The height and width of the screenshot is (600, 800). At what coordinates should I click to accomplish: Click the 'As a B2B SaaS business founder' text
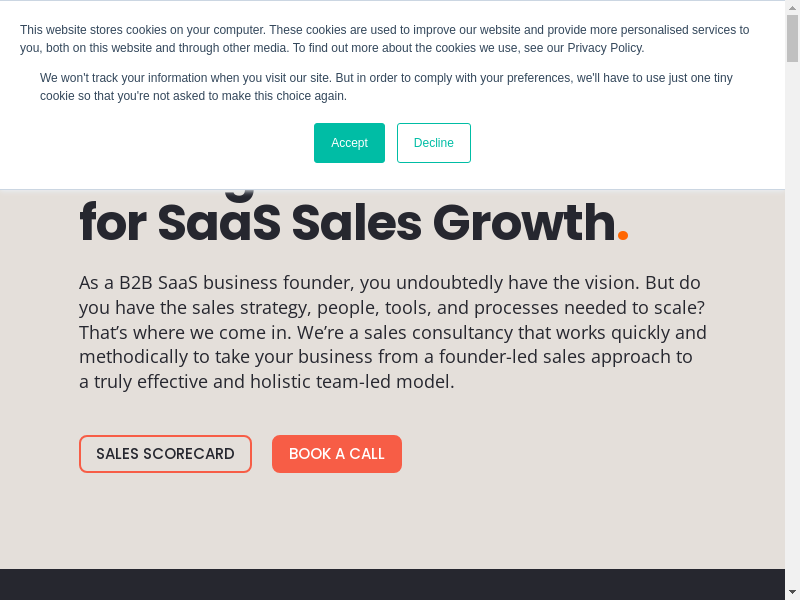[x=250, y=283]
